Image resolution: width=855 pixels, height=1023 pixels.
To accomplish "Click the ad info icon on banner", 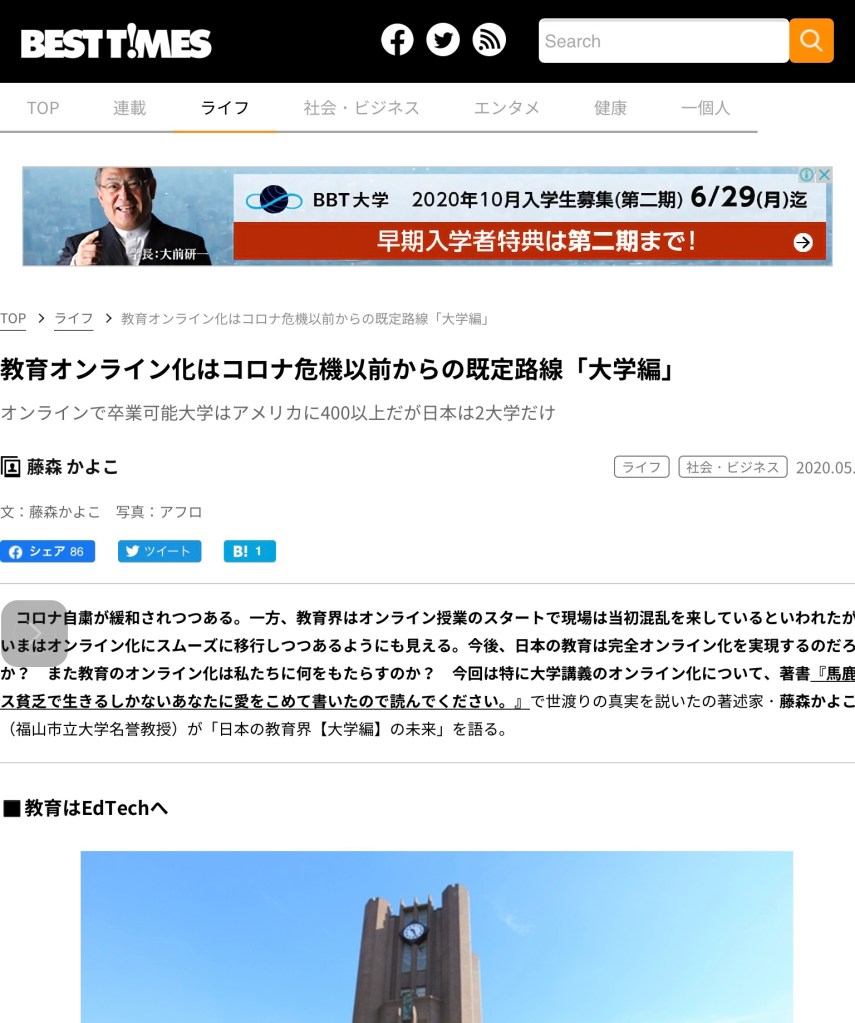I will [x=806, y=175].
